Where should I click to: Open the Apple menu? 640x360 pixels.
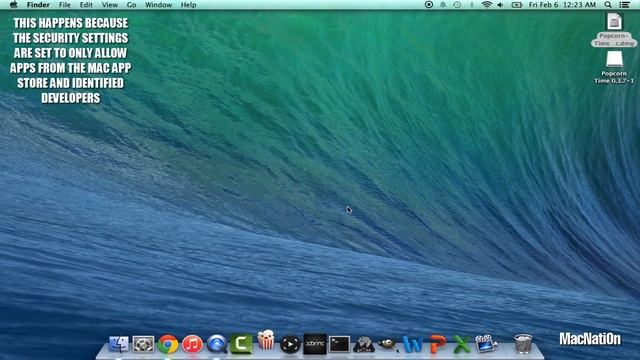click(13, 5)
